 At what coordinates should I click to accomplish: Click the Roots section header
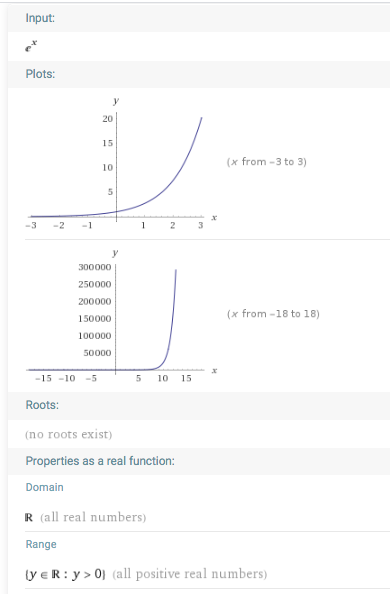click(x=42, y=405)
